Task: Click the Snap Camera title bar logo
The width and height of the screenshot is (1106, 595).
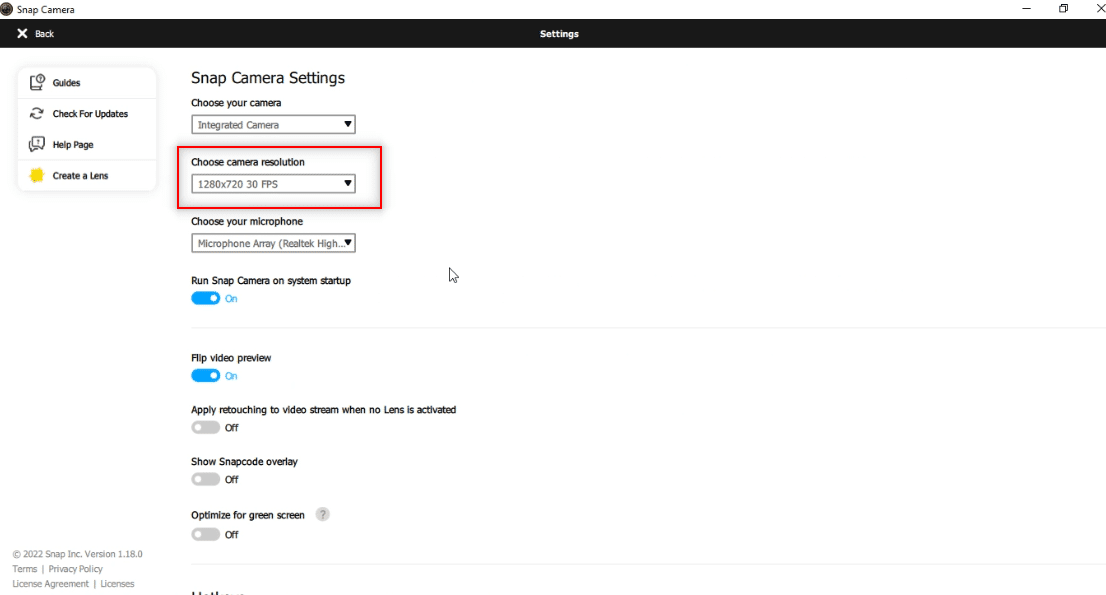Action: 6,9
